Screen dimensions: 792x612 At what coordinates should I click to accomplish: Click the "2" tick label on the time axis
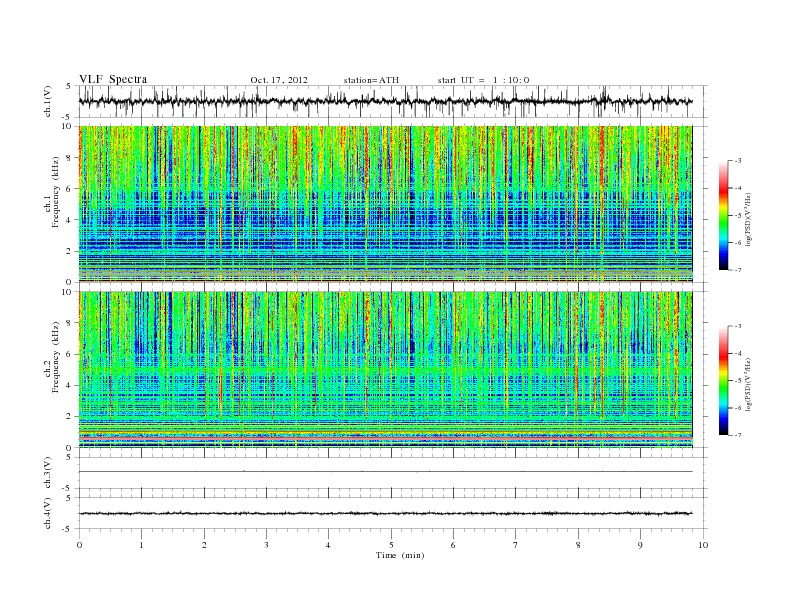click(x=204, y=545)
